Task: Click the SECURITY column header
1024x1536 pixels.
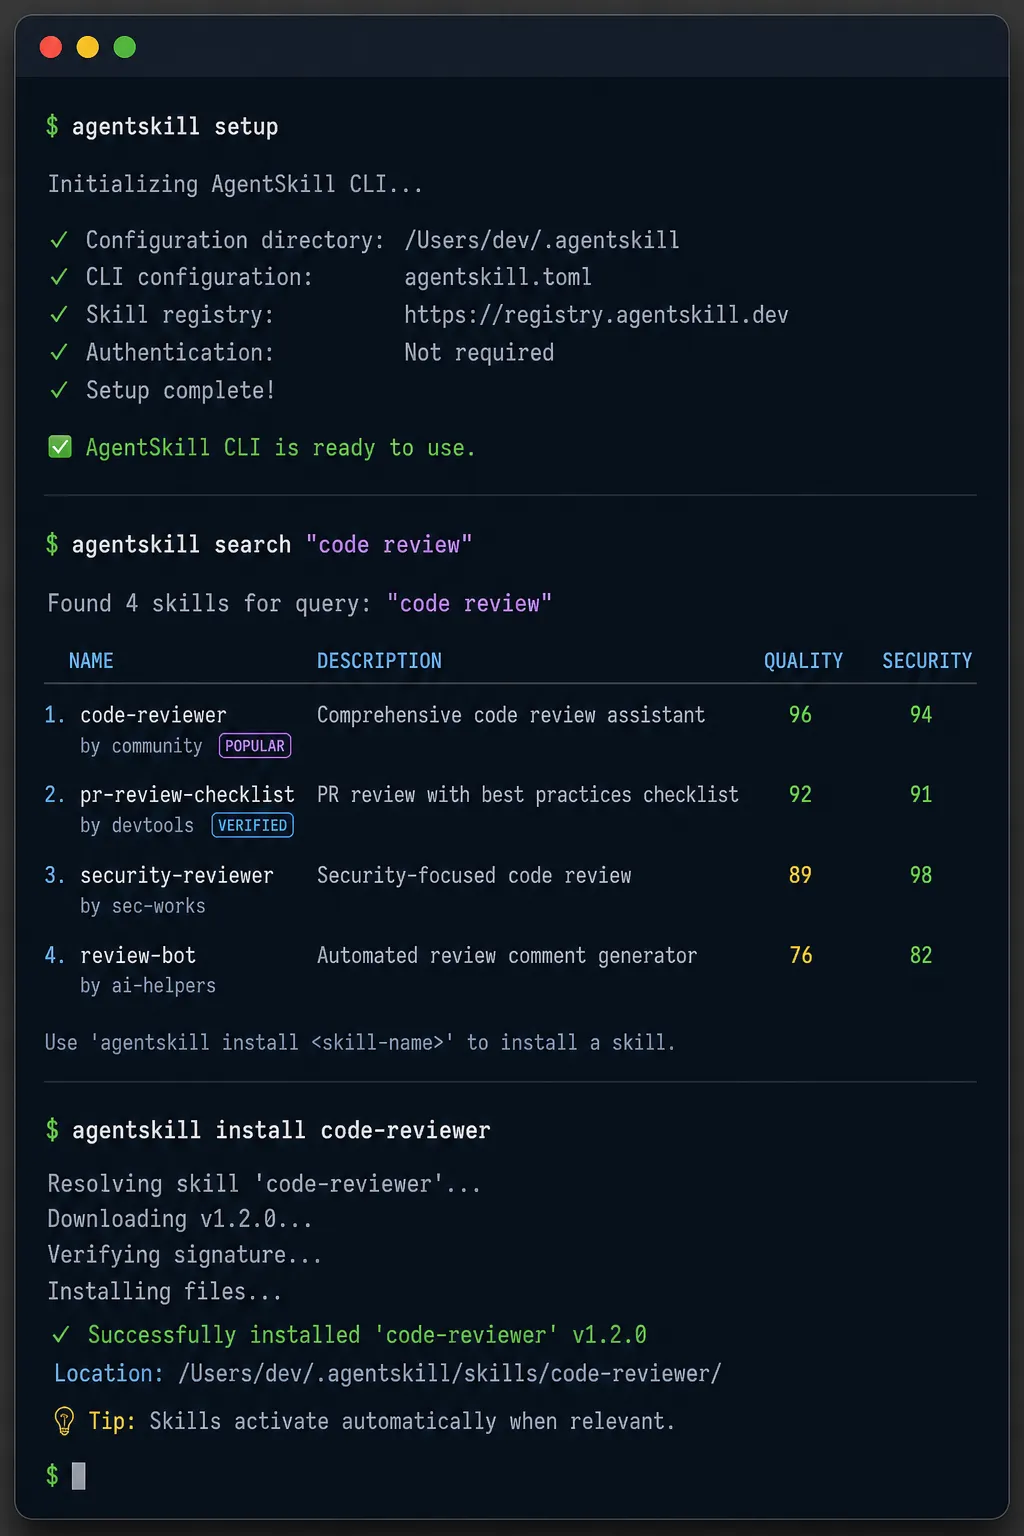Action: tap(927, 661)
